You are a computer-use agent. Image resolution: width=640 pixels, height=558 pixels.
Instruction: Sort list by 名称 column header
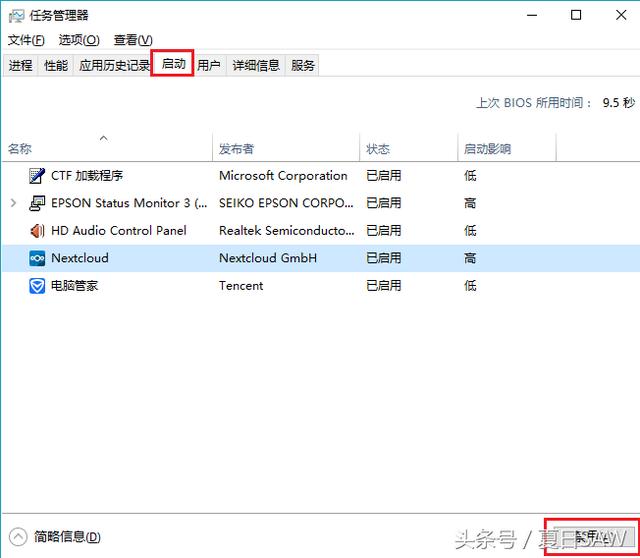coord(20,149)
